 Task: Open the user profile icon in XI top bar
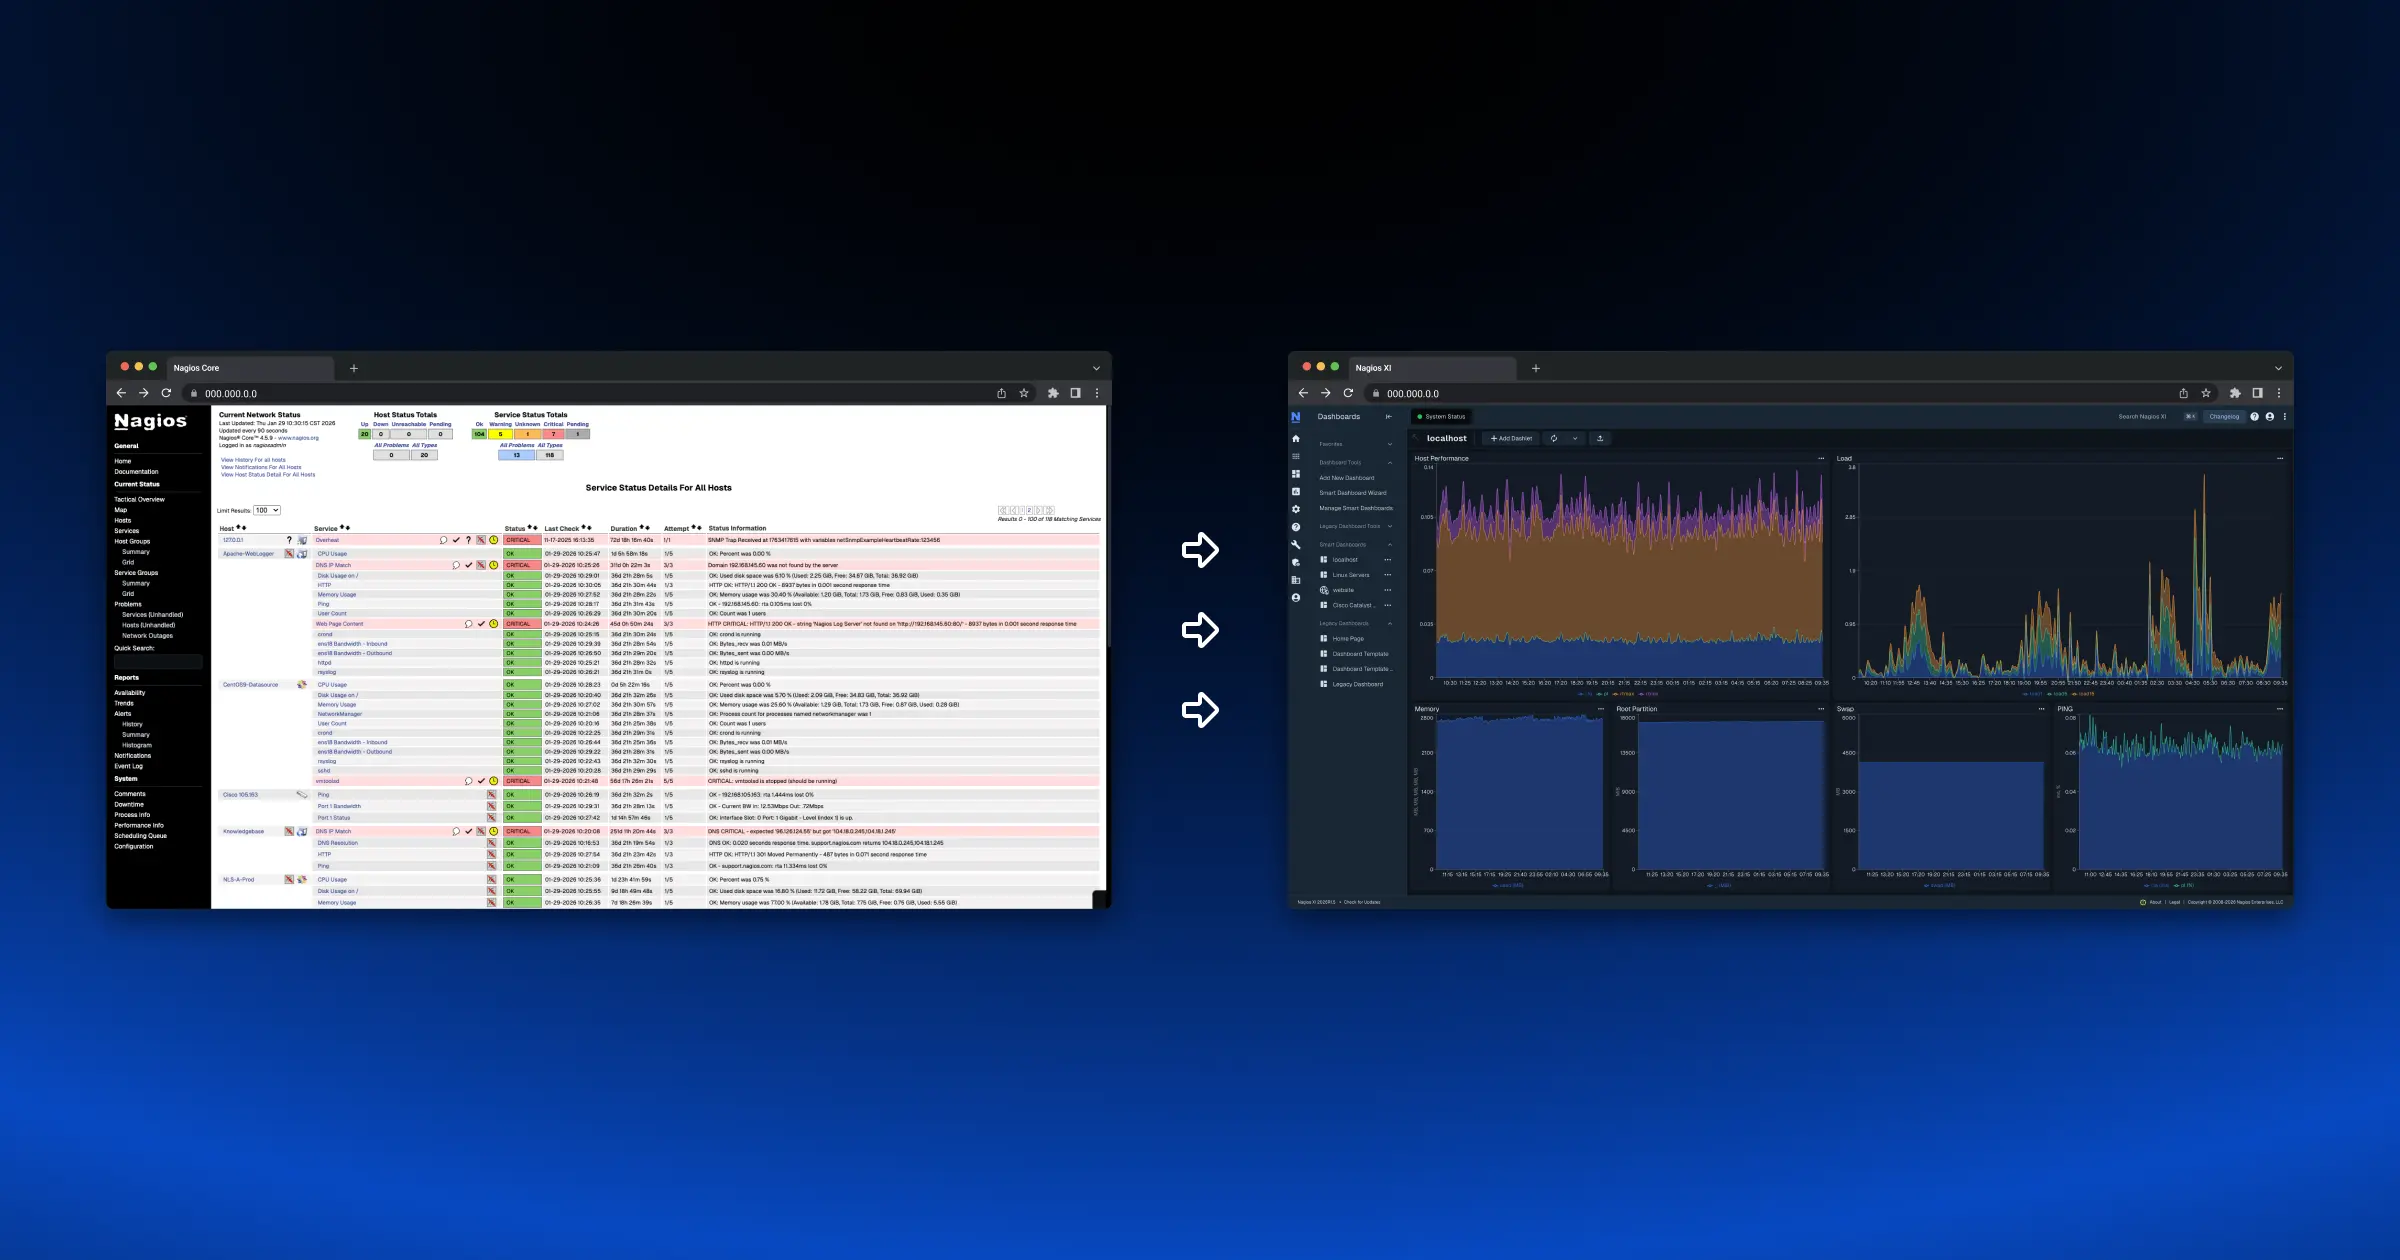(x=2270, y=417)
